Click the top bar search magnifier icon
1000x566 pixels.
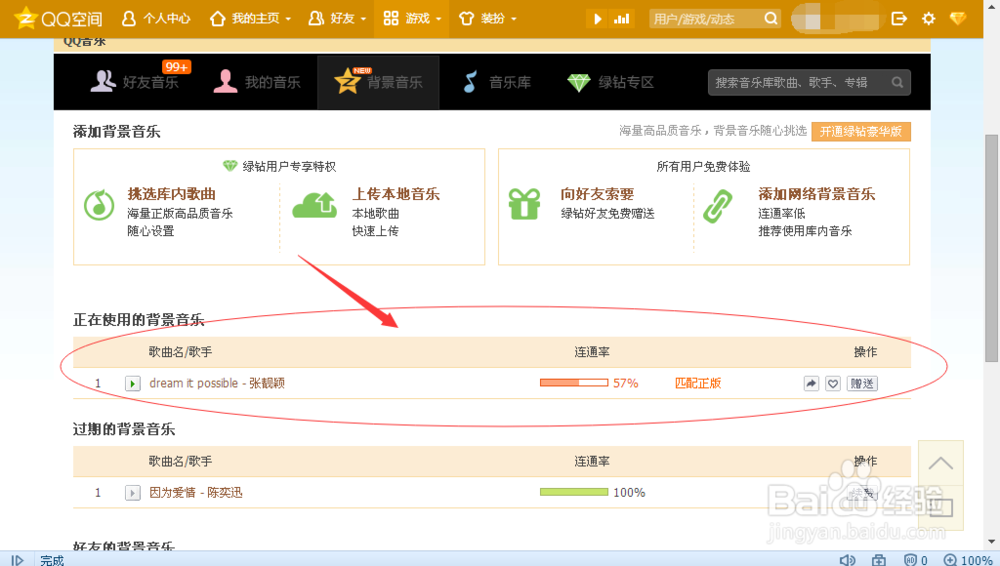(x=771, y=19)
